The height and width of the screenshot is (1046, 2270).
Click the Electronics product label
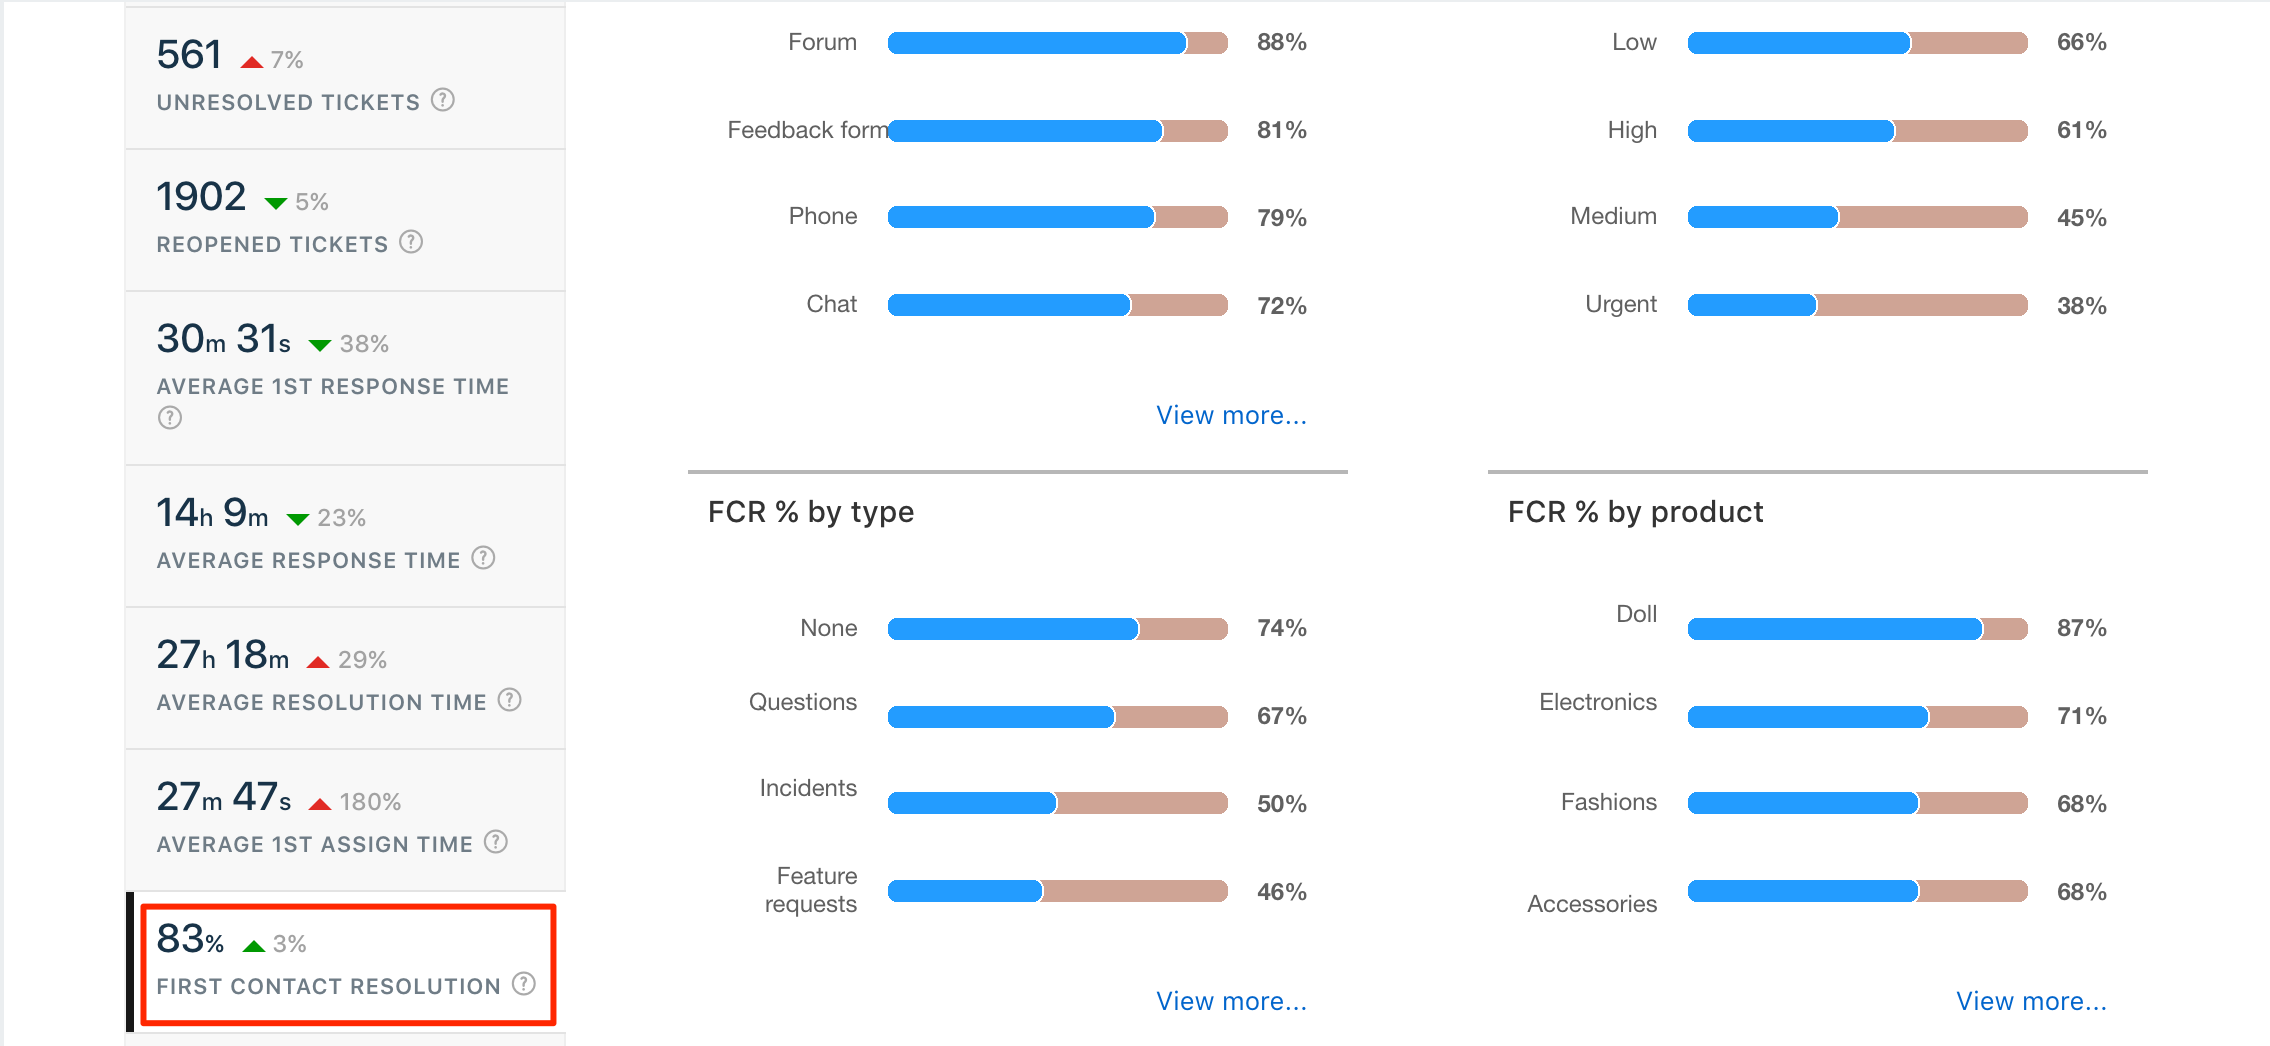1597,702
